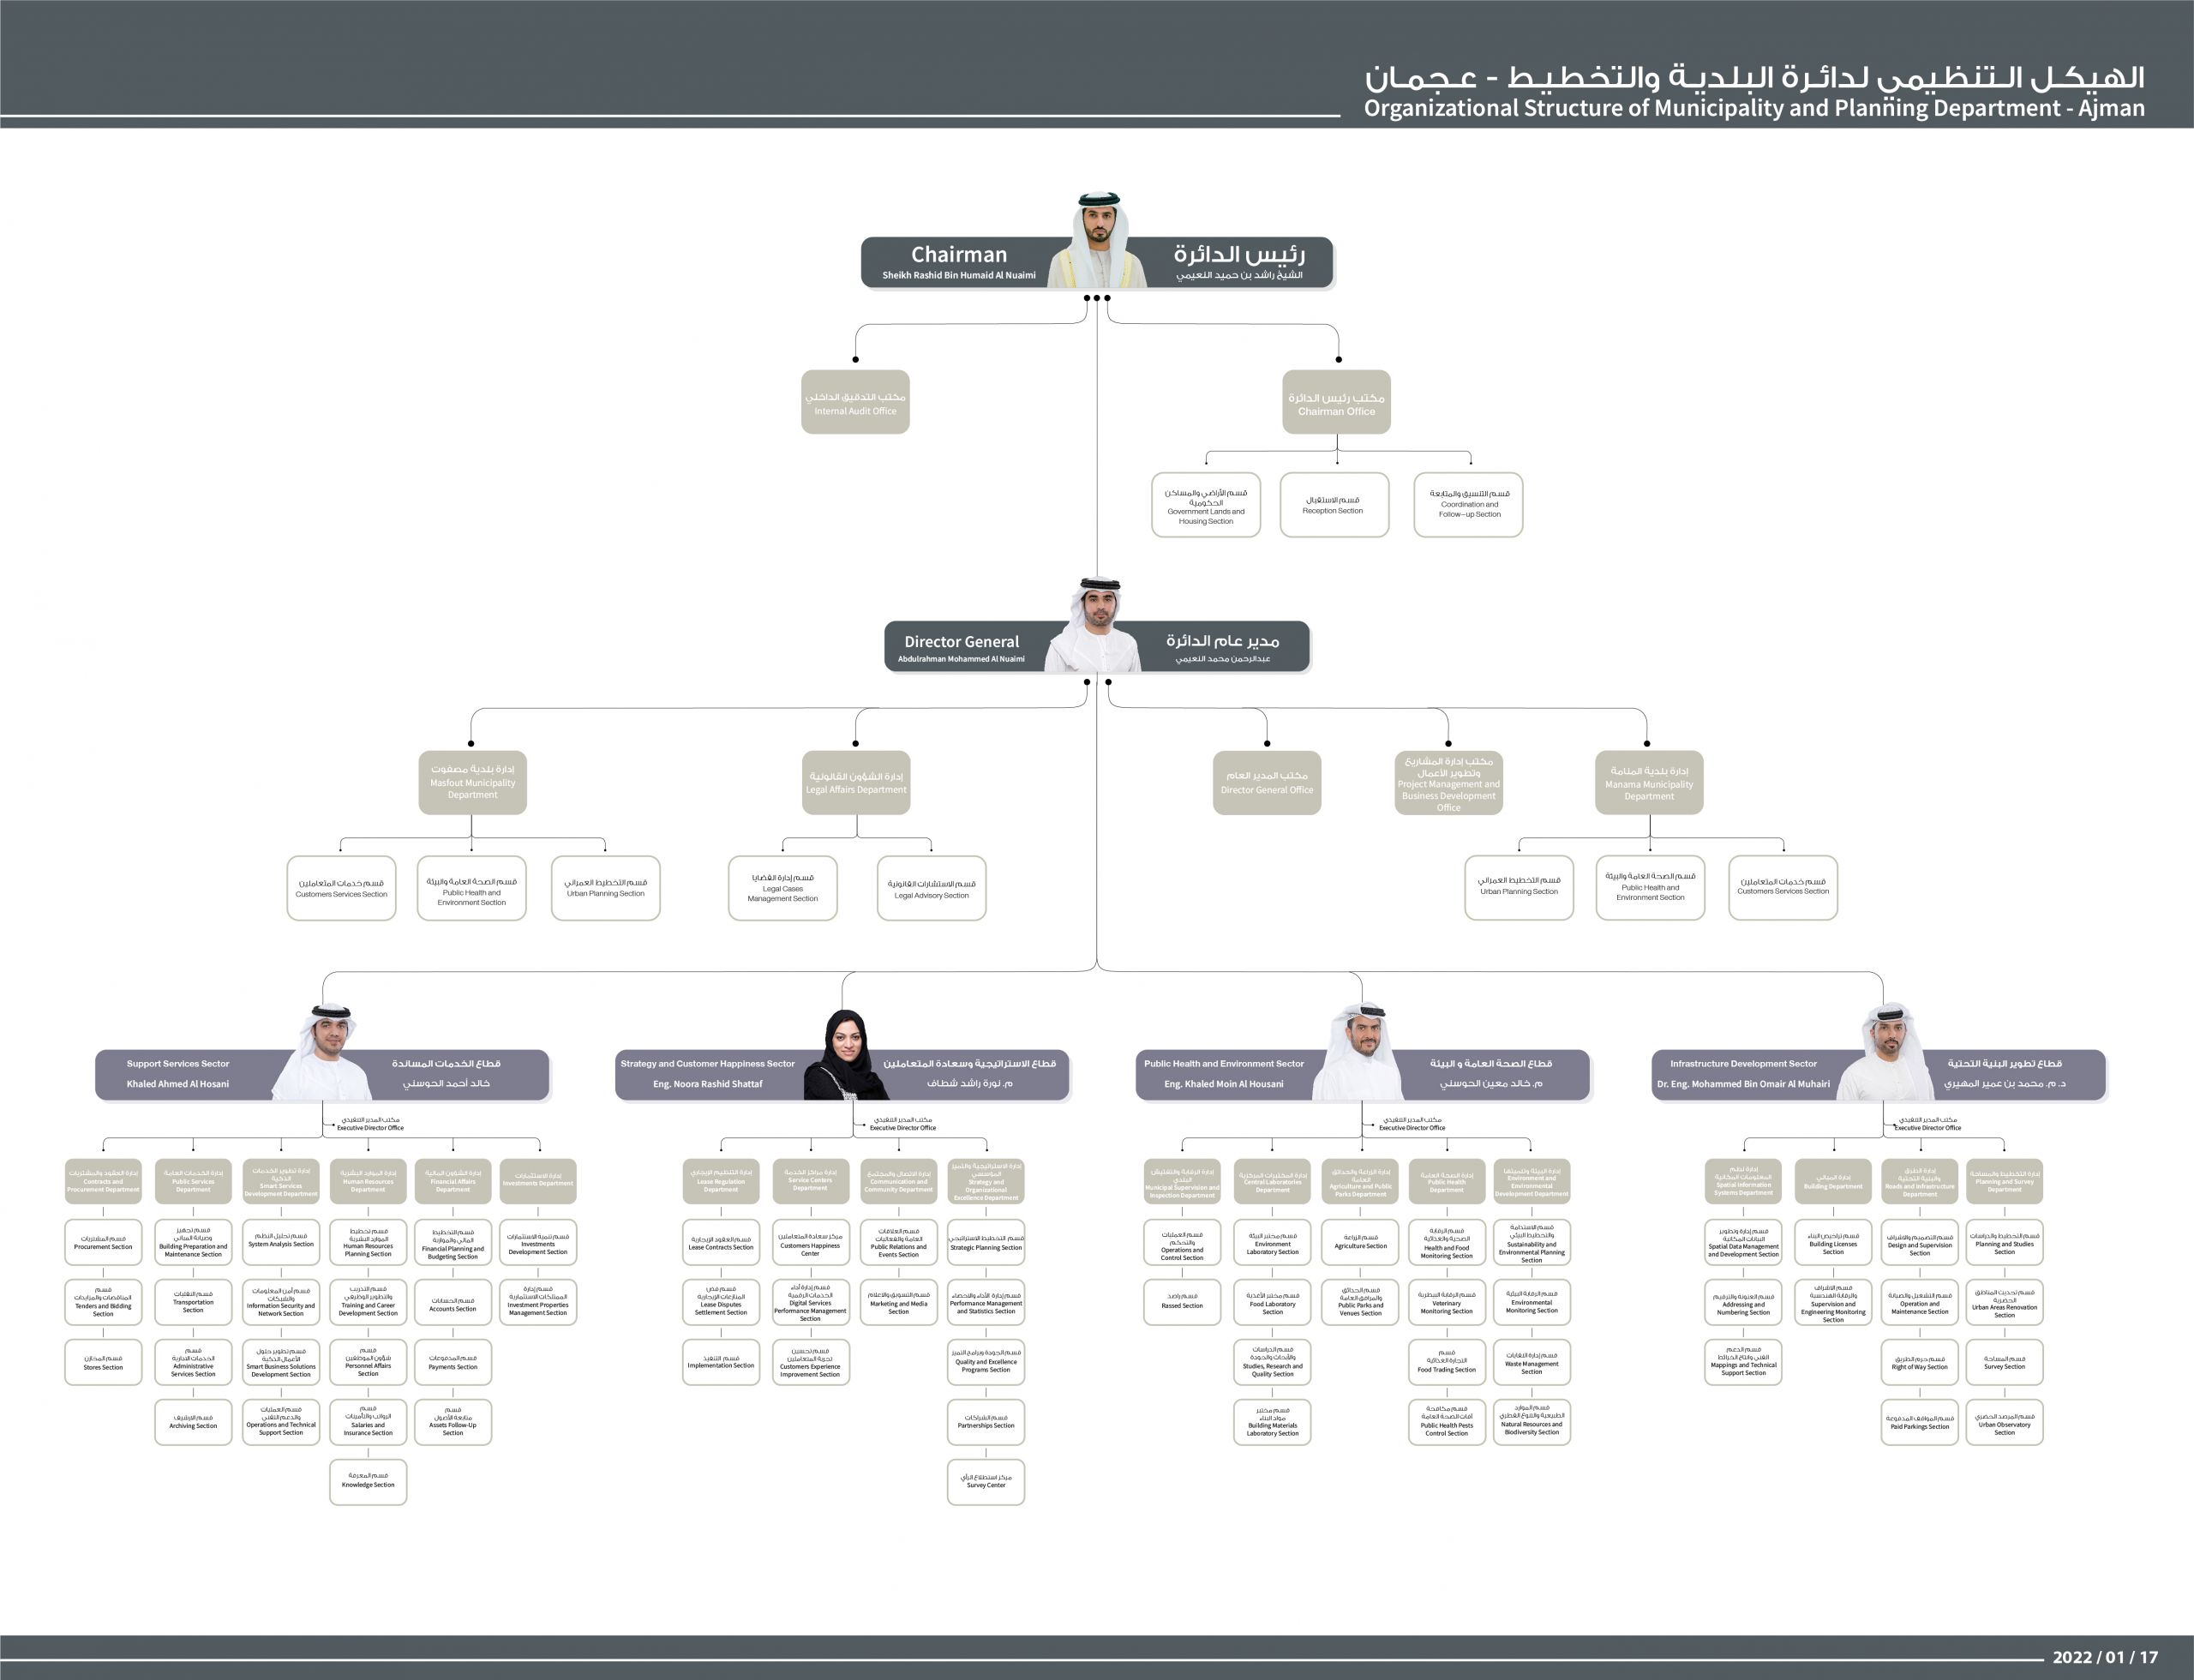Image resolution: width=2194 pixels, height=1680 pixels.
Task: Select Infrastructure Development Sector title
Action: click(x=1743, y=1064)
